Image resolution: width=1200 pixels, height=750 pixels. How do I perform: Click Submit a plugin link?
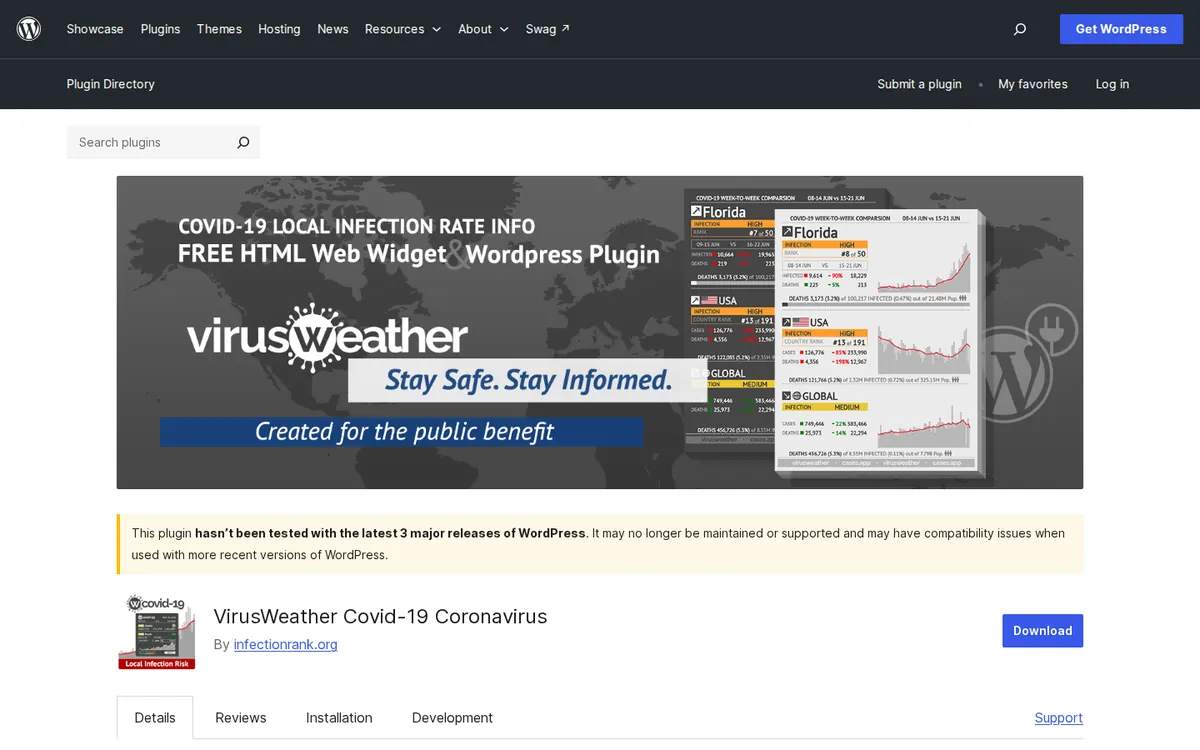919,84
